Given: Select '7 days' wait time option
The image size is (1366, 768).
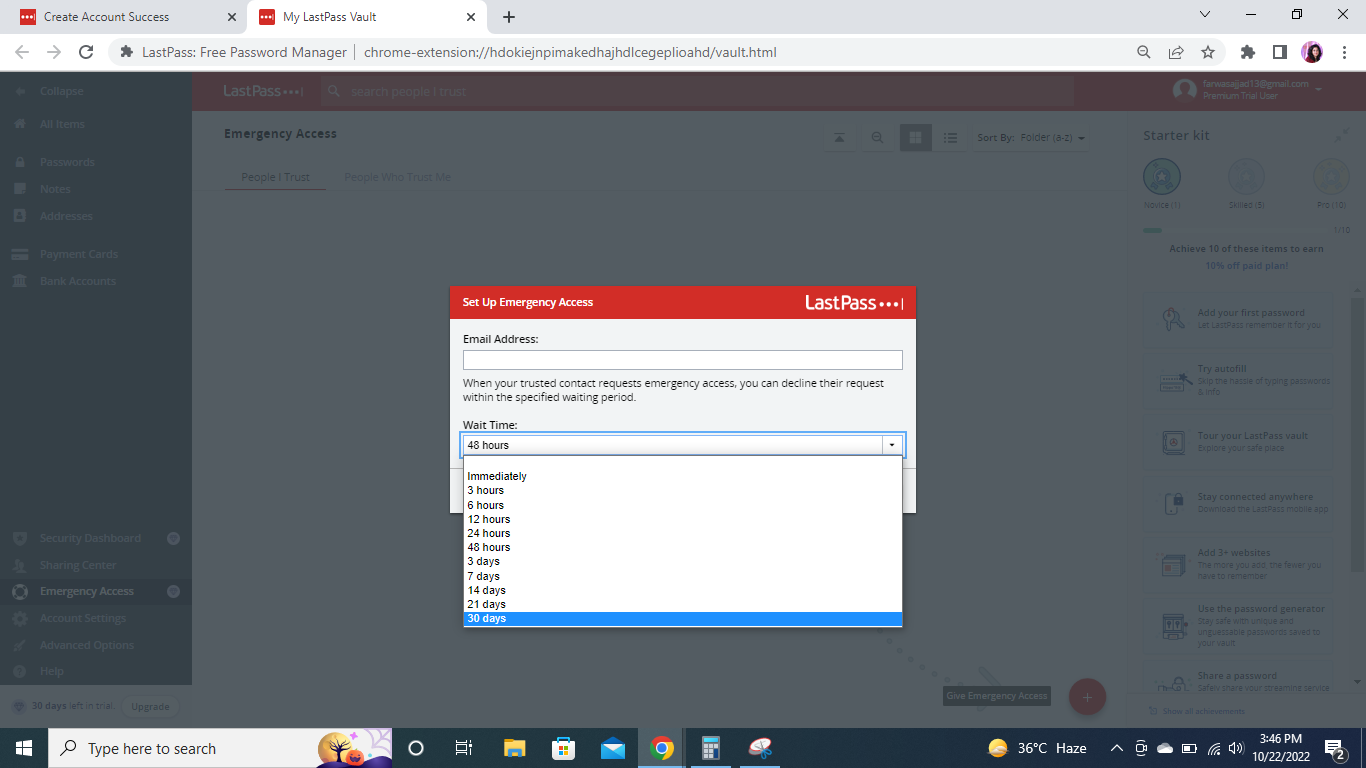Looking at the screenshot, I should point(682,576).
